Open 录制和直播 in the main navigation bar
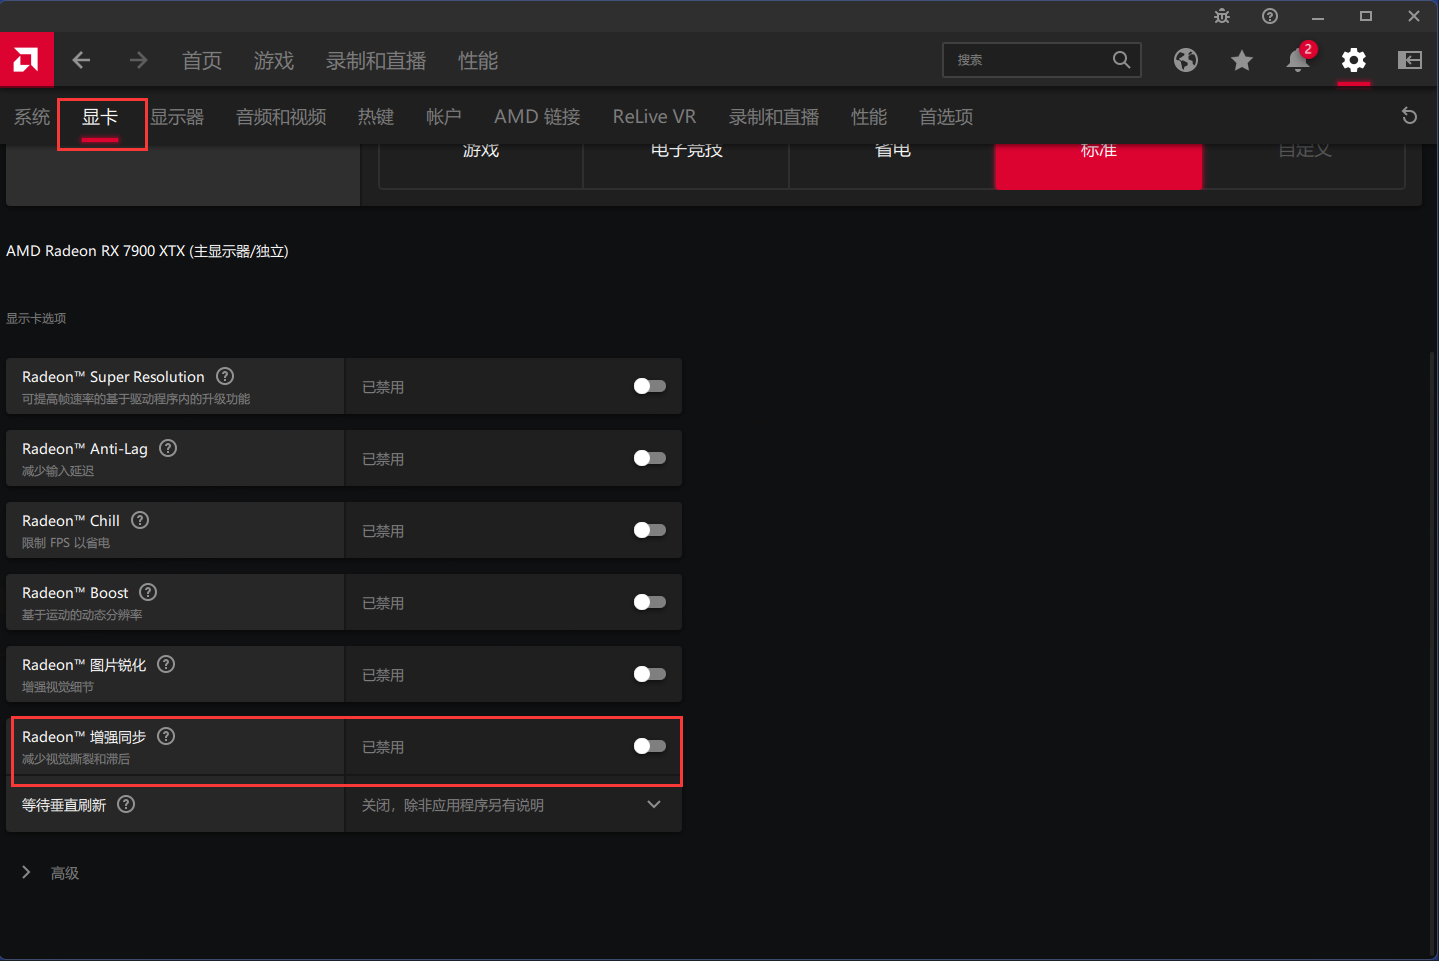Image resolution: width=1439 pixels, height=961 pixels. click(x=376, y=61)
